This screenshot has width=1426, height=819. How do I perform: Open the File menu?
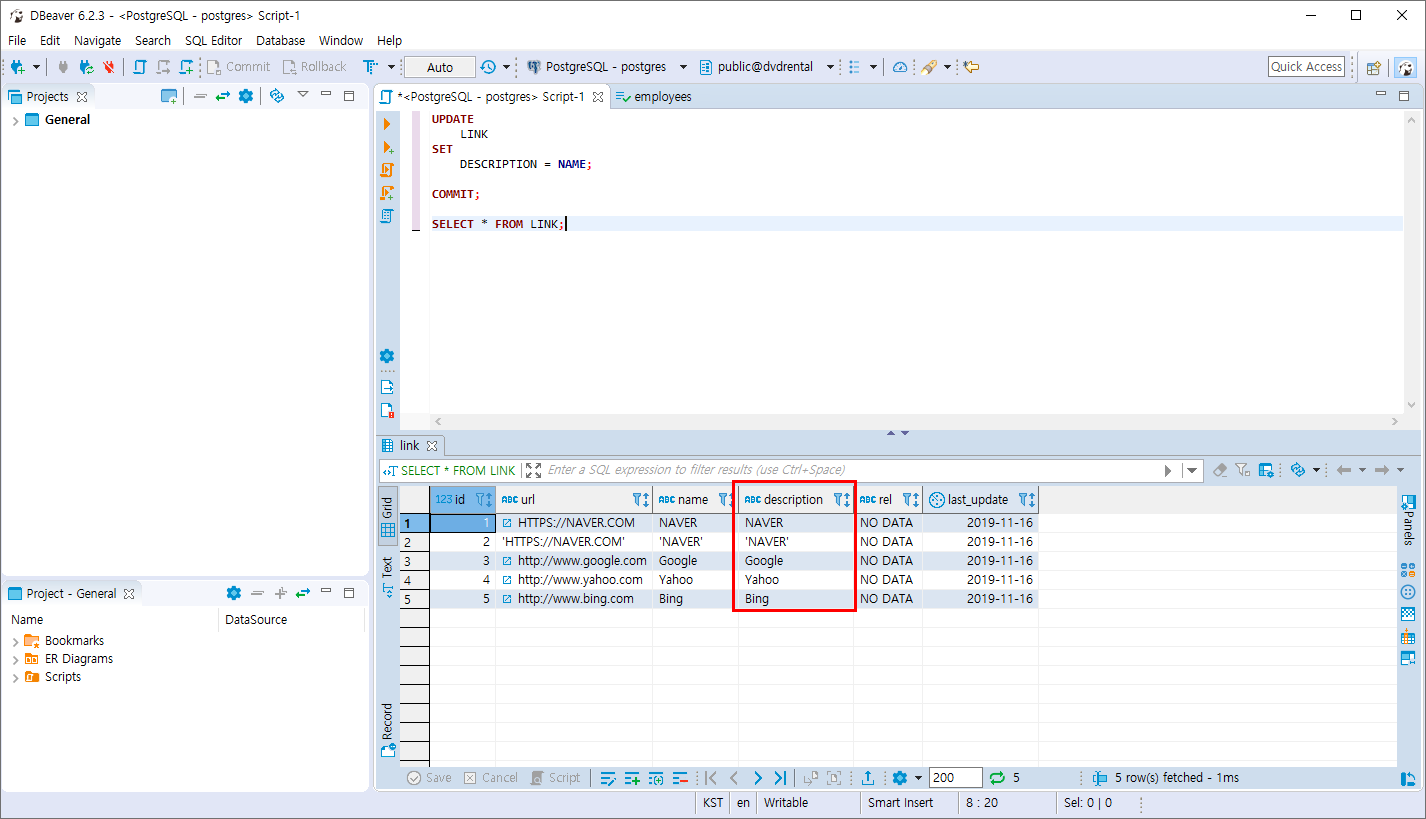[x=17, y=41]
